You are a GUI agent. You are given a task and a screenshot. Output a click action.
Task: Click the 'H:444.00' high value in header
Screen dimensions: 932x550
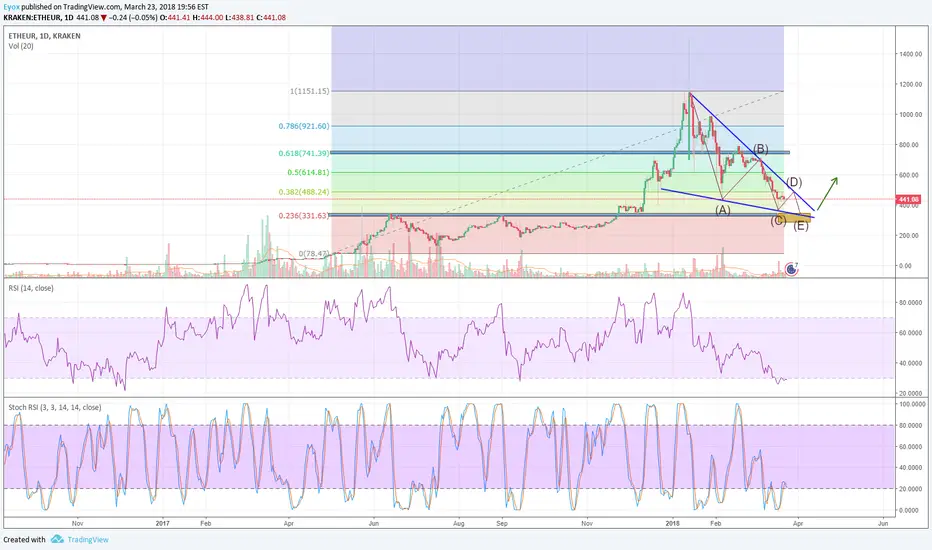(x=209, y=18)
